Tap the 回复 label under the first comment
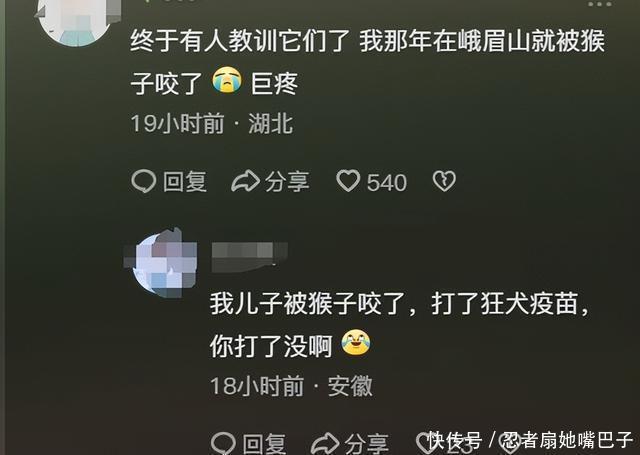This screenshot has height=455, width=640. [x=185, y=182]
